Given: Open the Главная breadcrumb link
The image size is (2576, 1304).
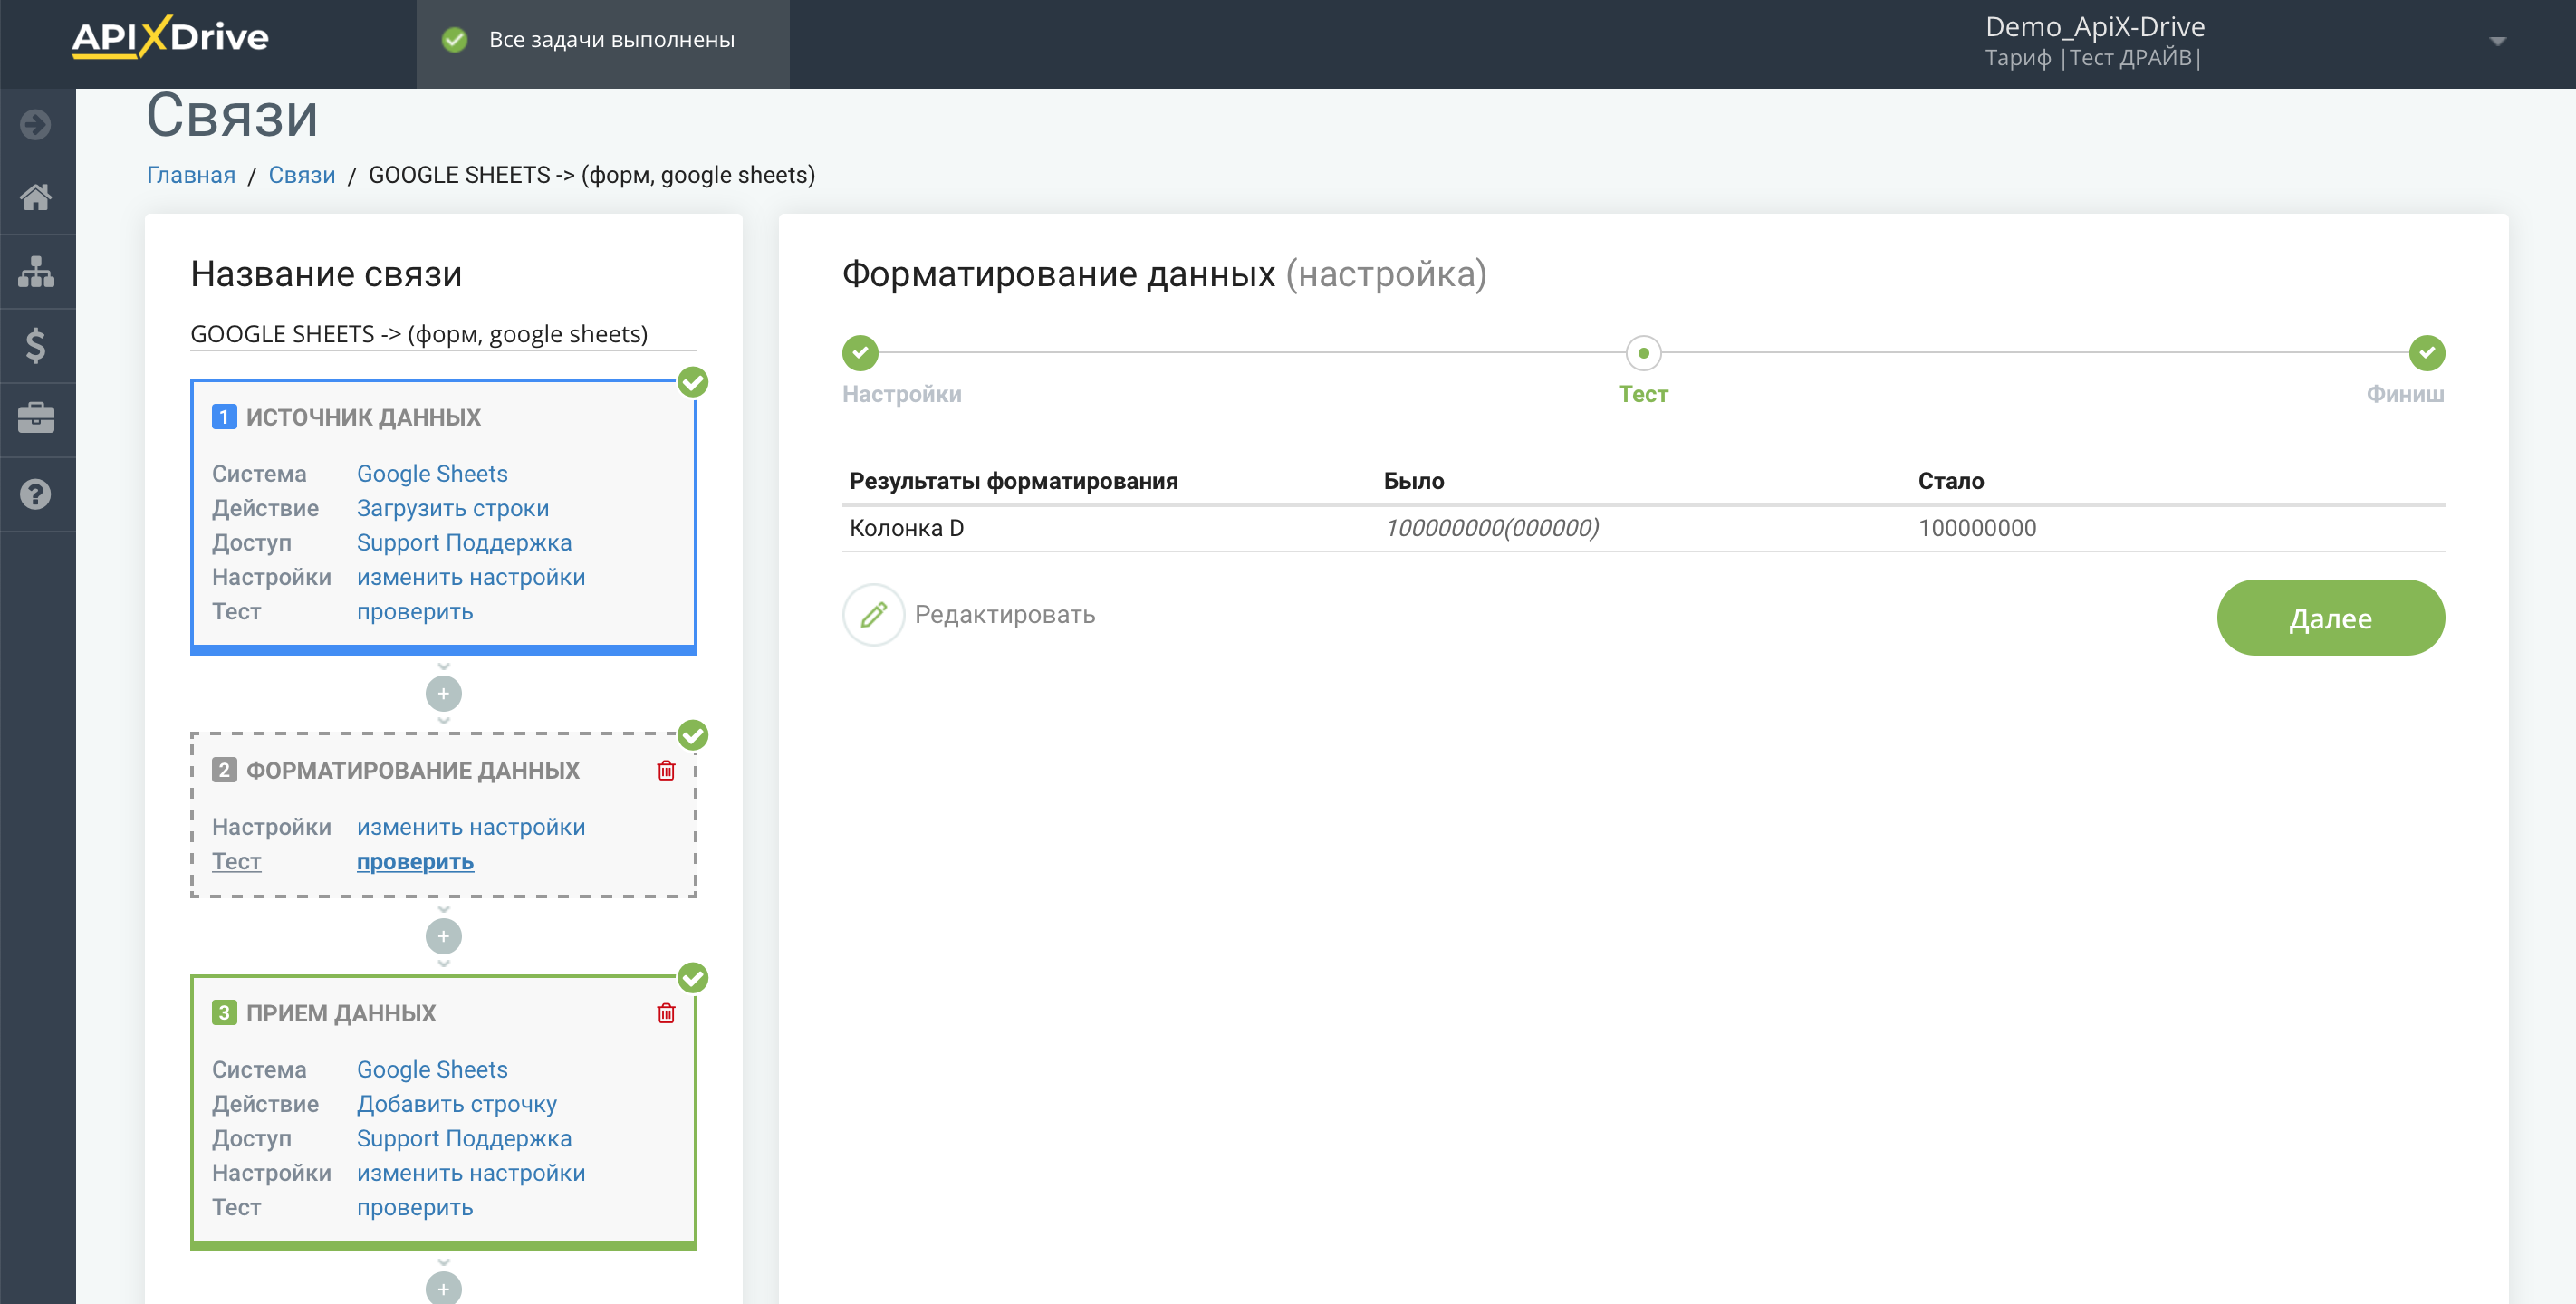Looking at the screenshot, I should pos(191,175).
